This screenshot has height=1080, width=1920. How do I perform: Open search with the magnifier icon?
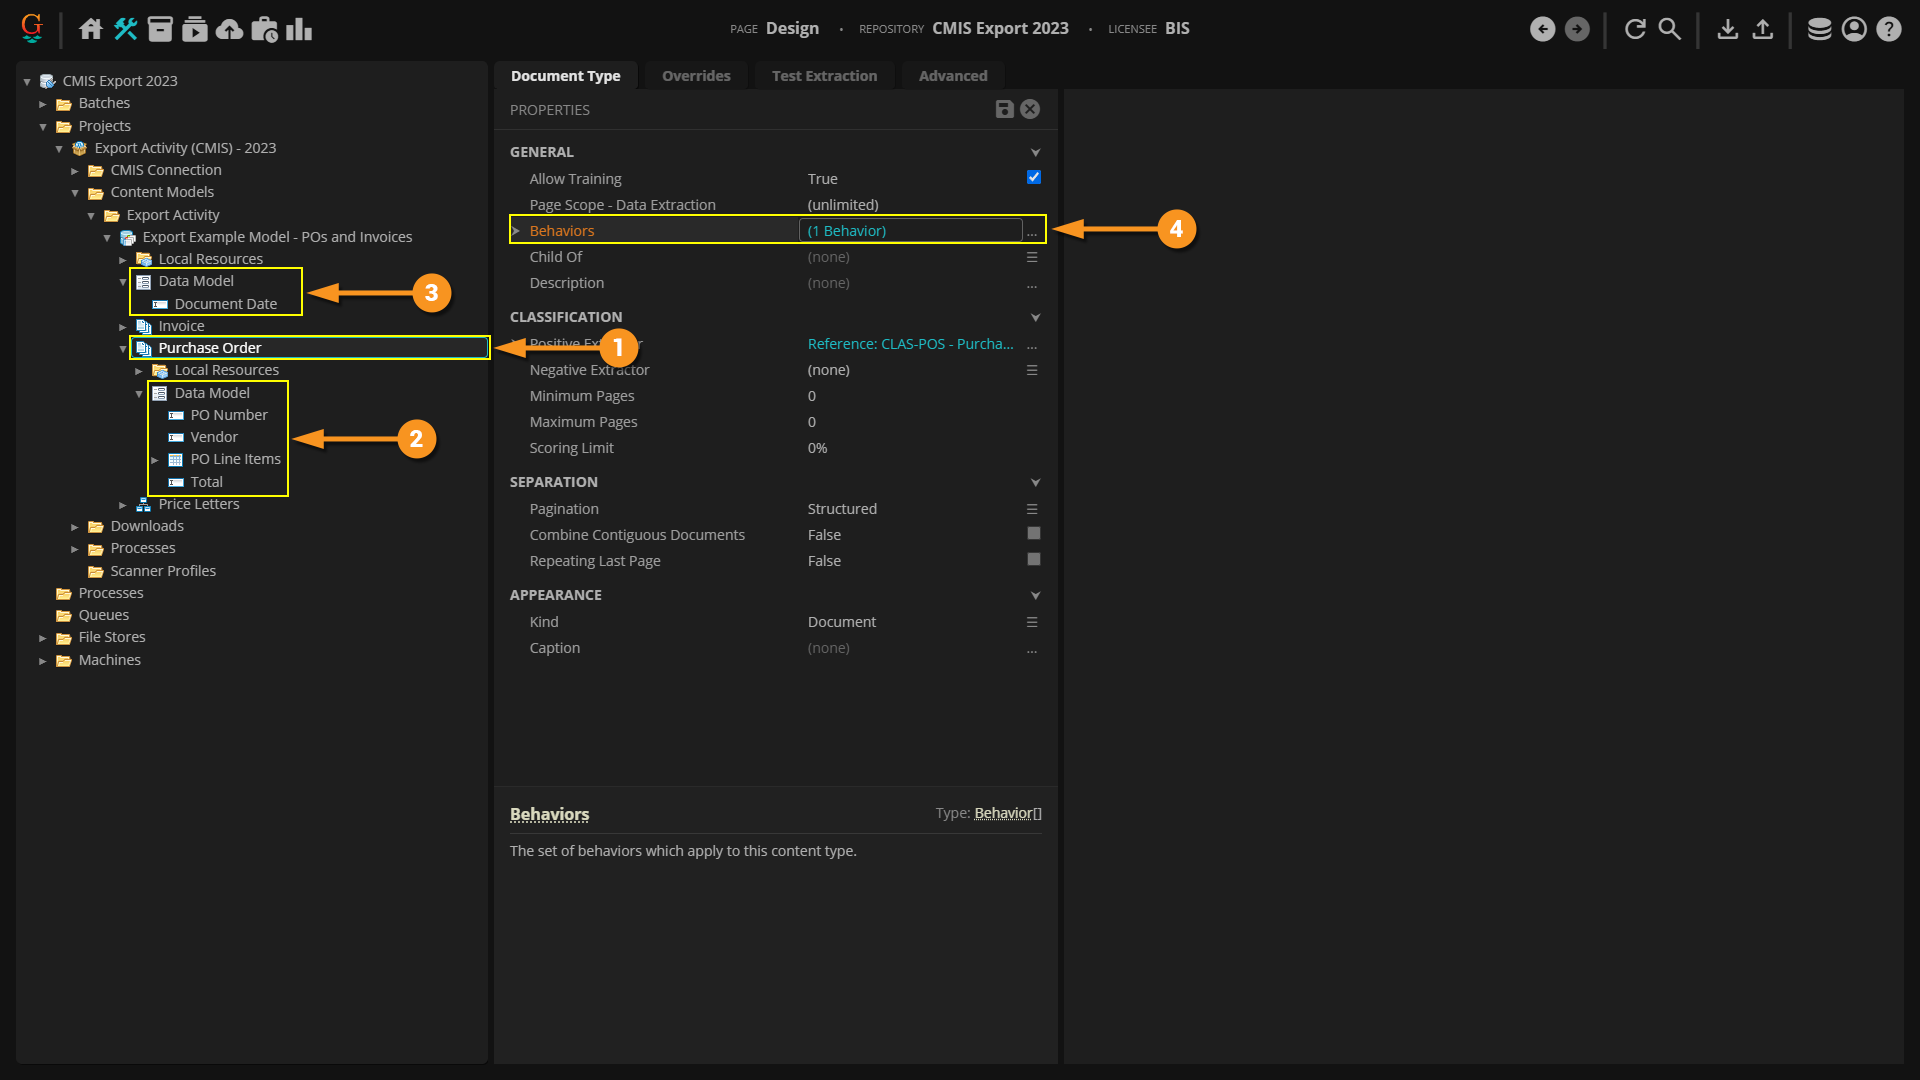(x=1669, y=29)
